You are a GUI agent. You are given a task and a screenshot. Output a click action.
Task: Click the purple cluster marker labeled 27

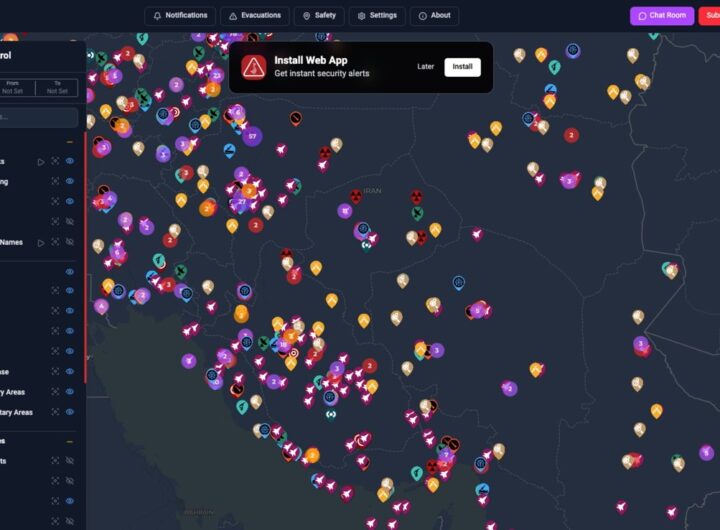[242, 201]
